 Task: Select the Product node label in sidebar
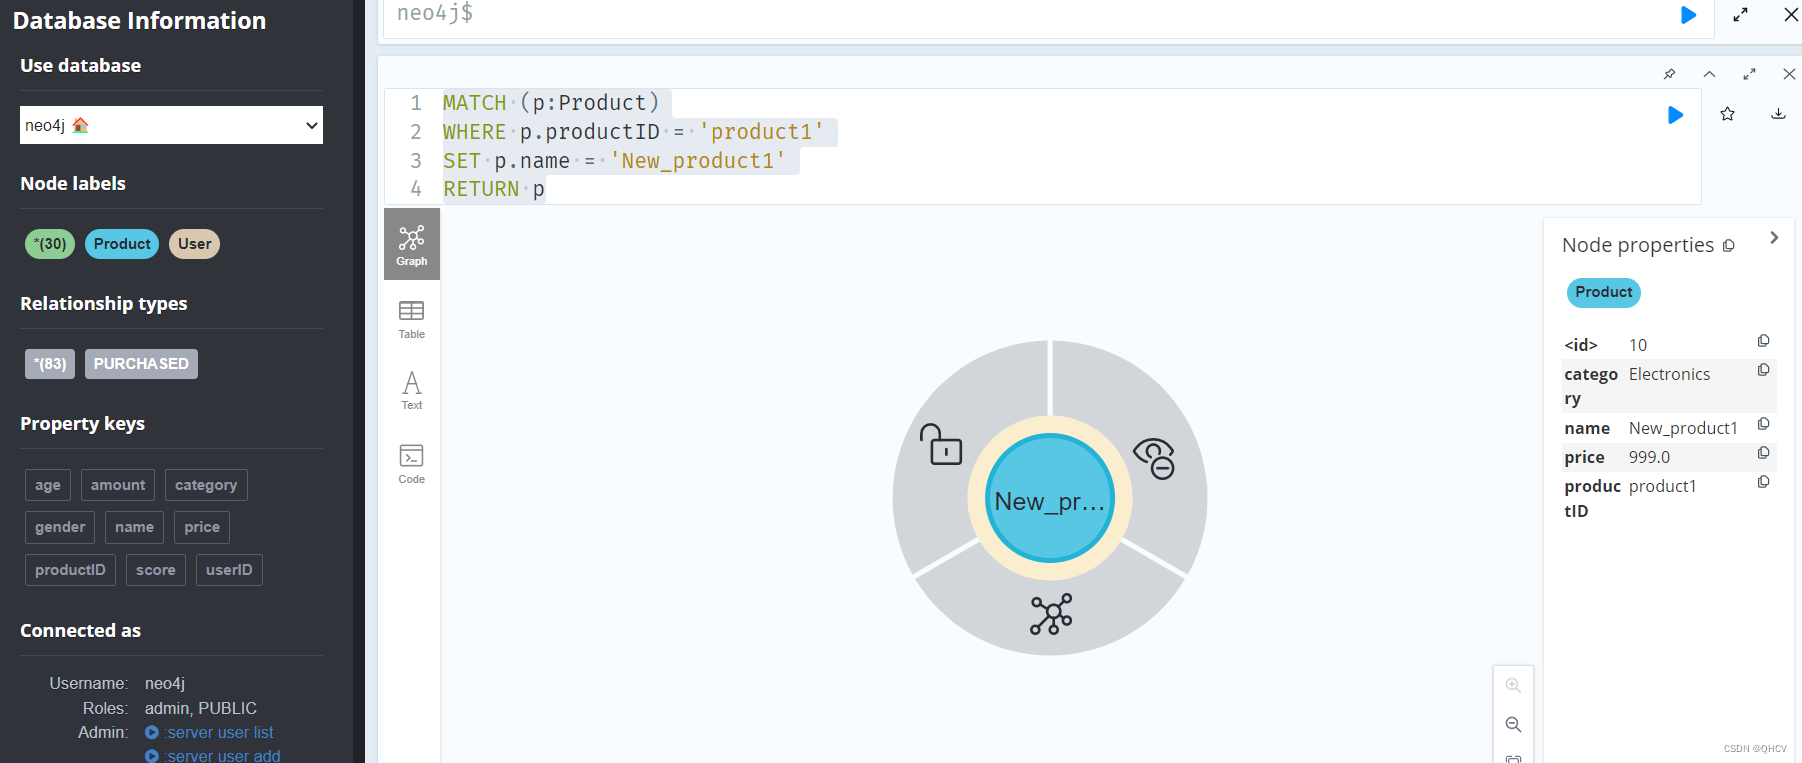[x=122, y=244]
